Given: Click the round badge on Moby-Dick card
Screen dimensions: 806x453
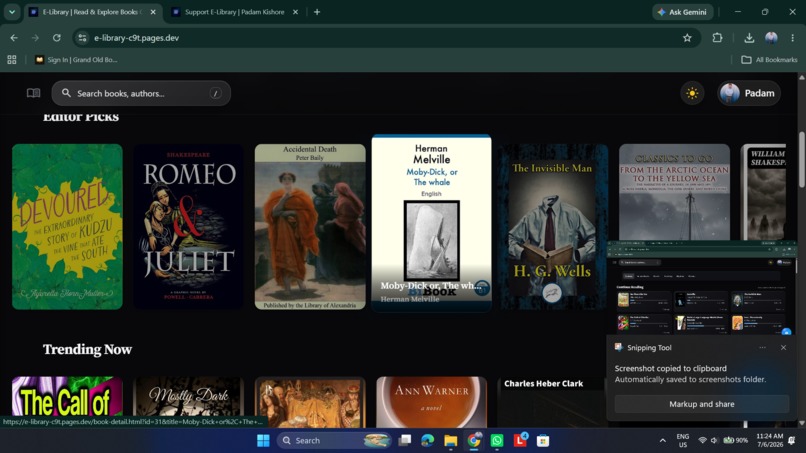Looking at the screenshot, I should 482,288.
